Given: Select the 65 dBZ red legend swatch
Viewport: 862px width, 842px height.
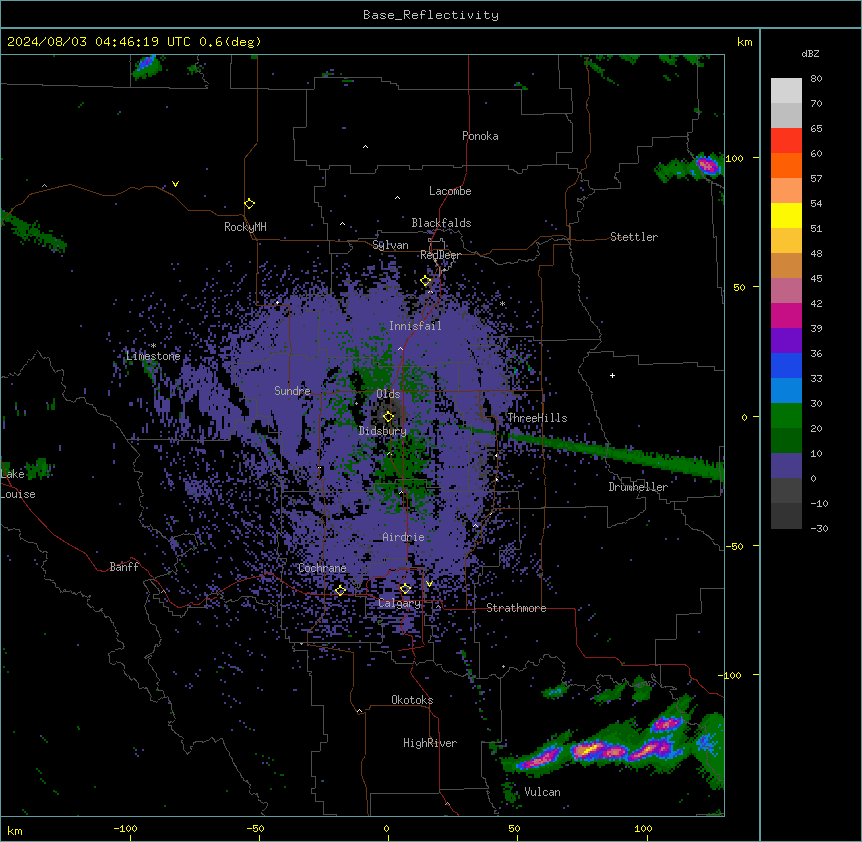Looking at the screenshot, I should click(786, 140).
